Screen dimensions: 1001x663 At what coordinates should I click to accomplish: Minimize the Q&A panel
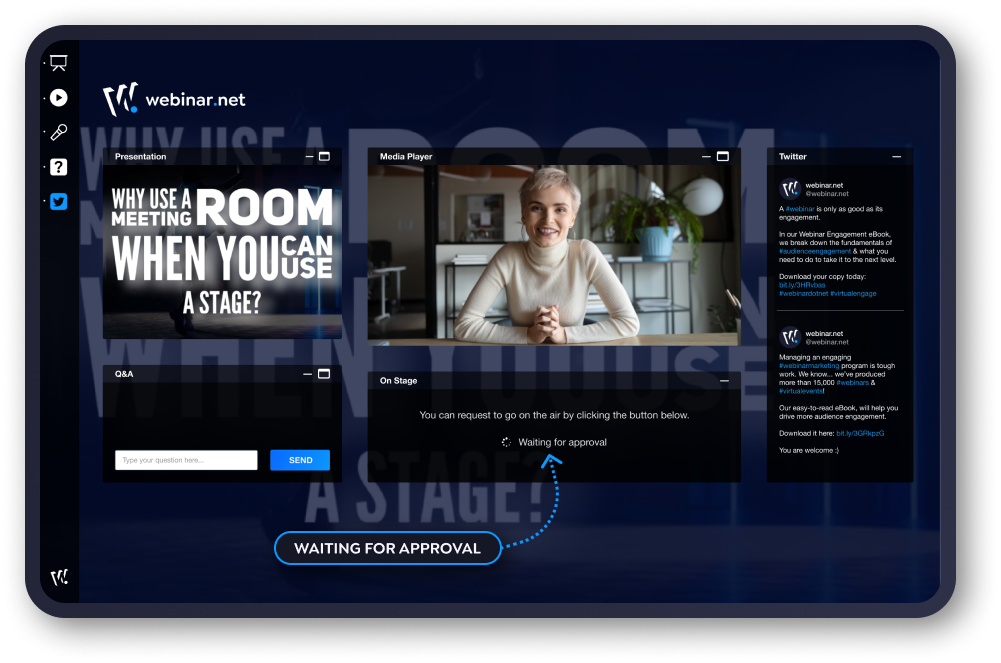coord(308,374)
